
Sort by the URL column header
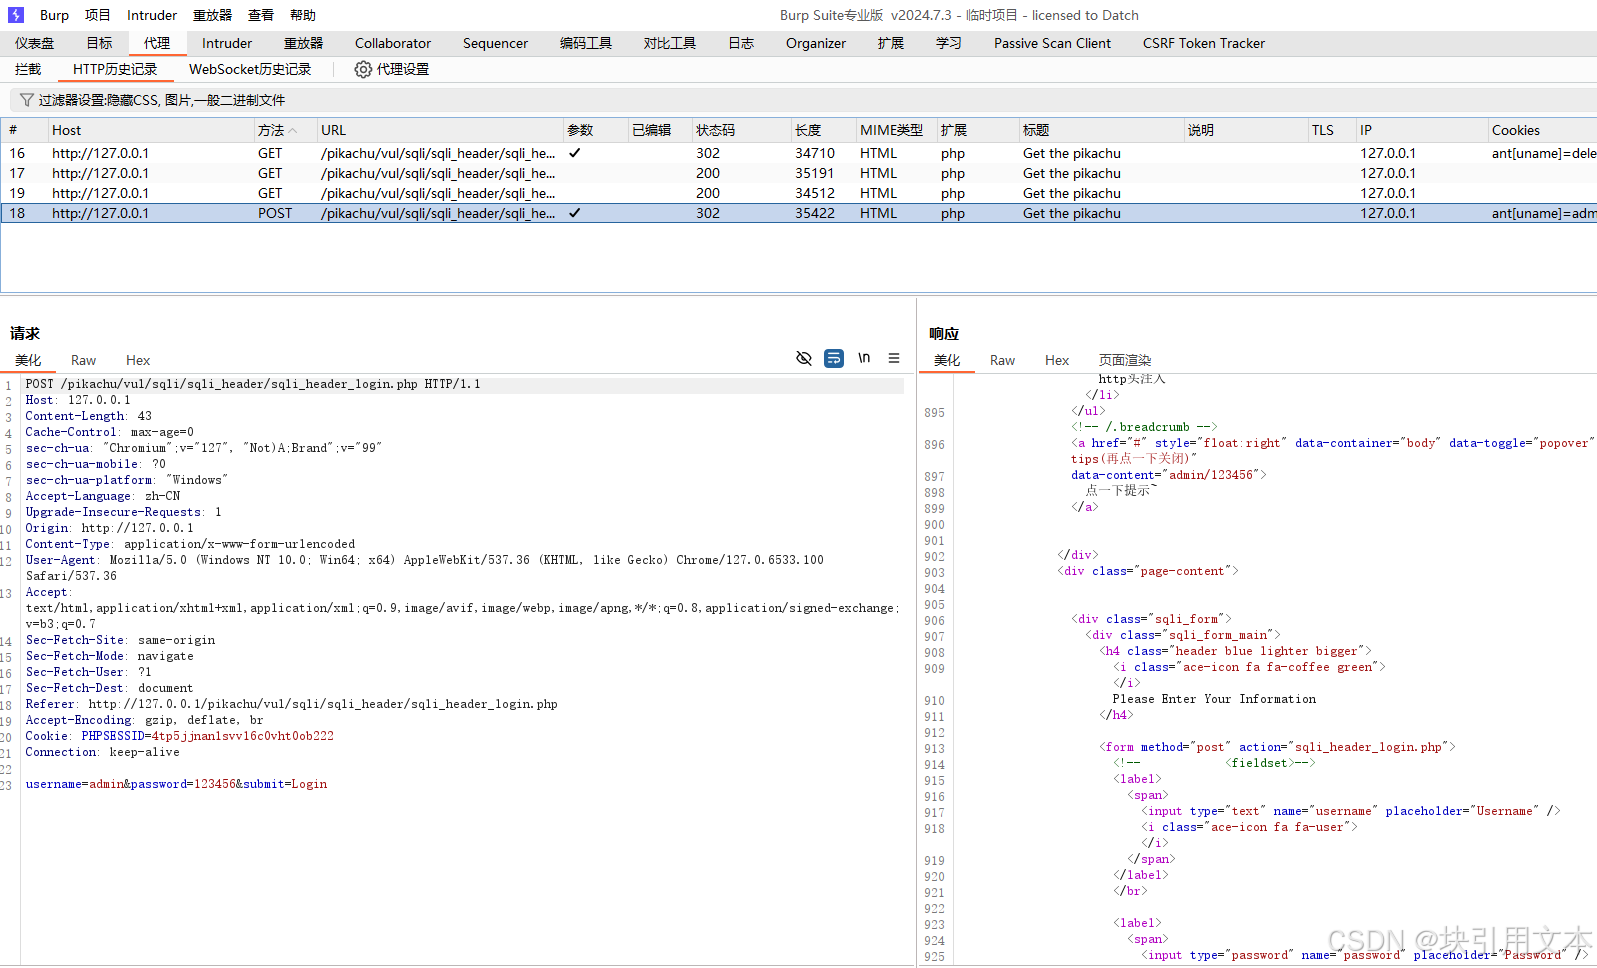[x=440, y=130]
